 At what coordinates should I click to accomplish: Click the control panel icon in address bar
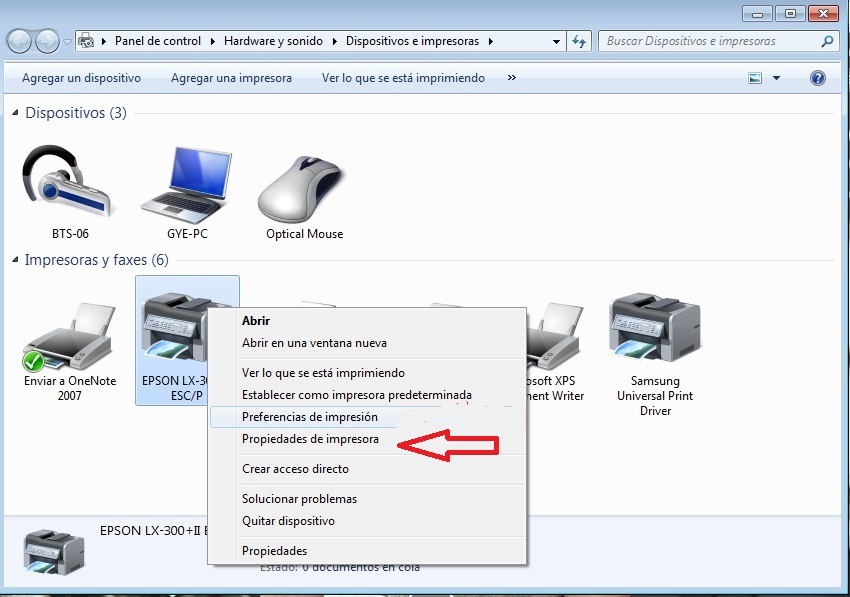86,41
